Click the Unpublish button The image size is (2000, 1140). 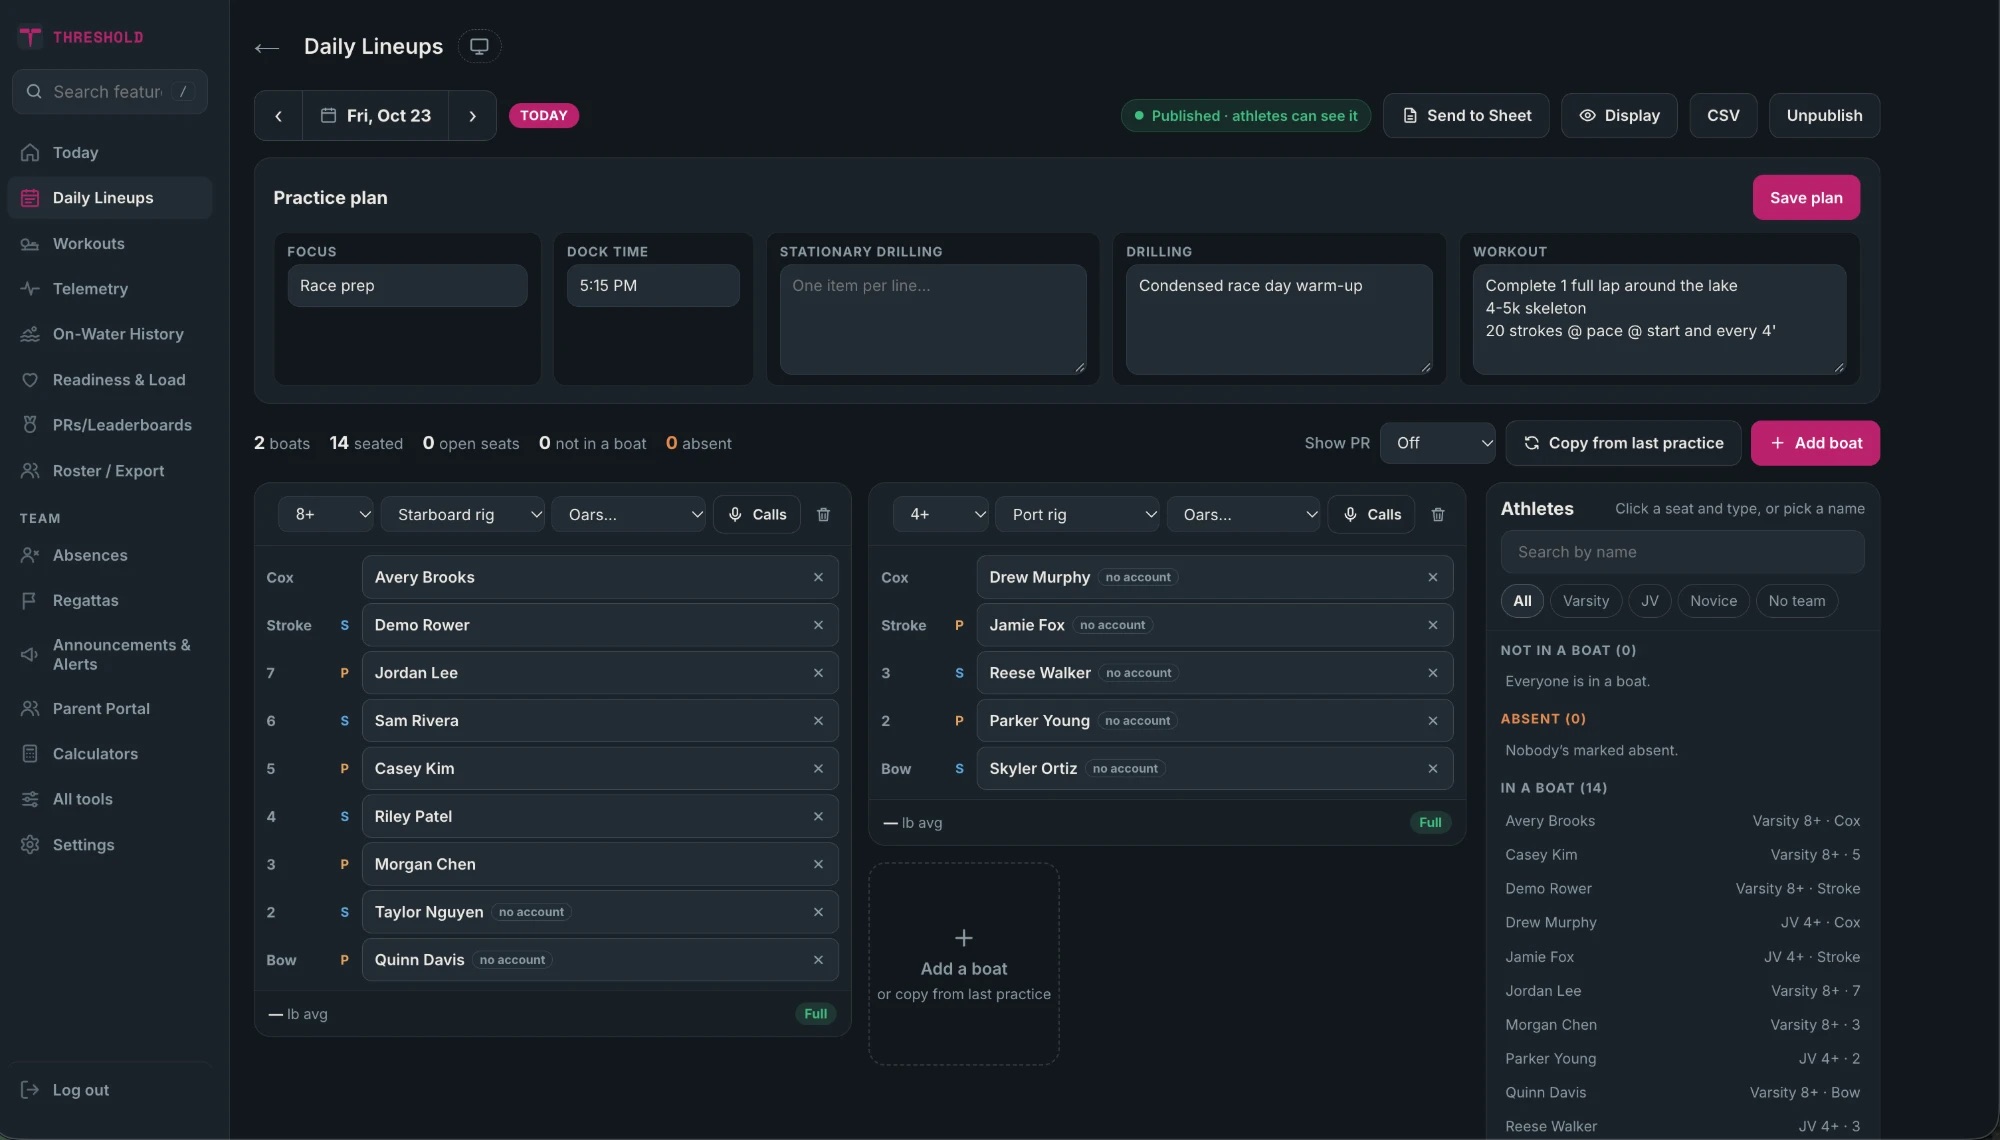pyautogui.click(x=1824, y=116)
